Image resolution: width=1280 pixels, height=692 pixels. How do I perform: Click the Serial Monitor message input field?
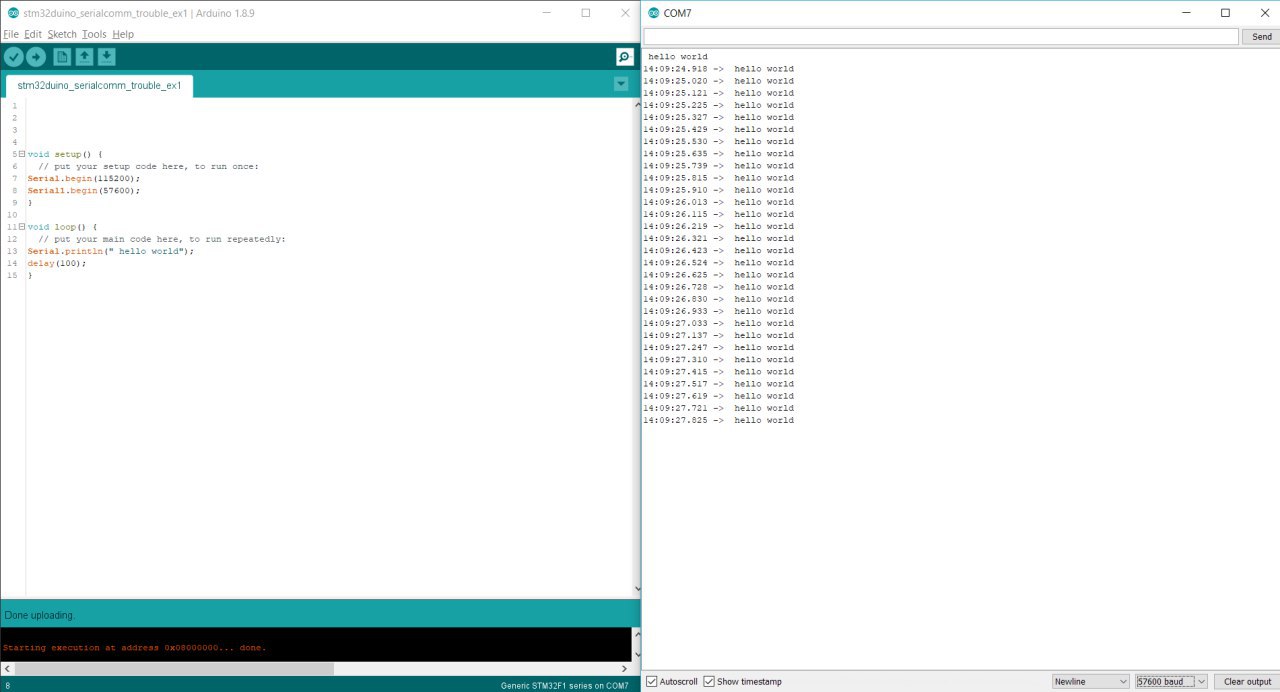tap(940, 35)
